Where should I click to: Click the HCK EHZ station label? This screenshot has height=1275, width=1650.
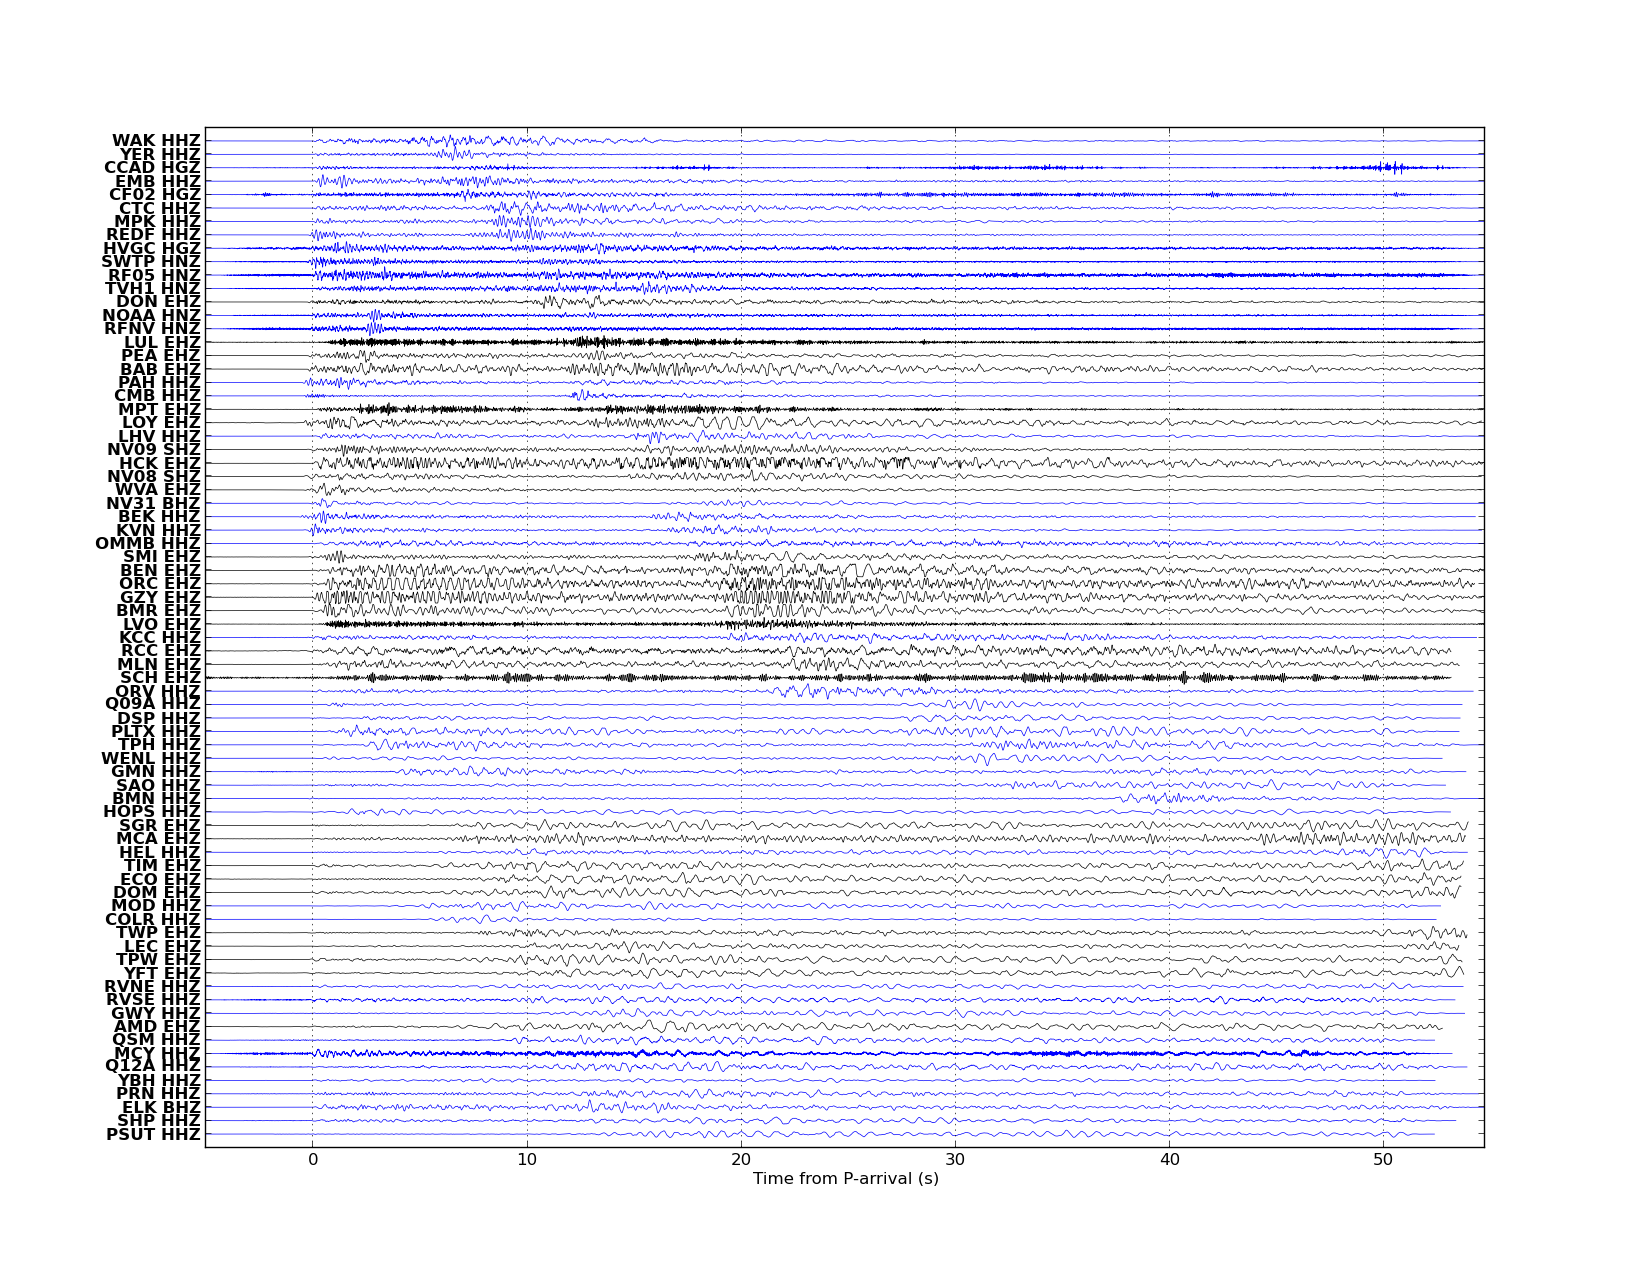coord(160,463)
